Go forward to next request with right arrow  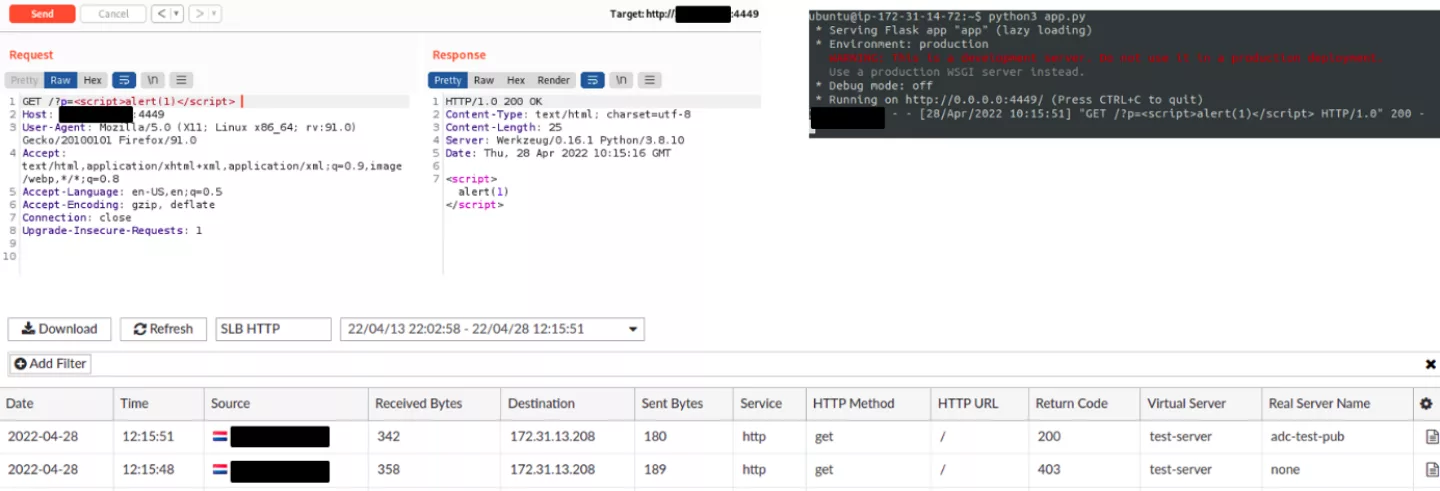201,14
